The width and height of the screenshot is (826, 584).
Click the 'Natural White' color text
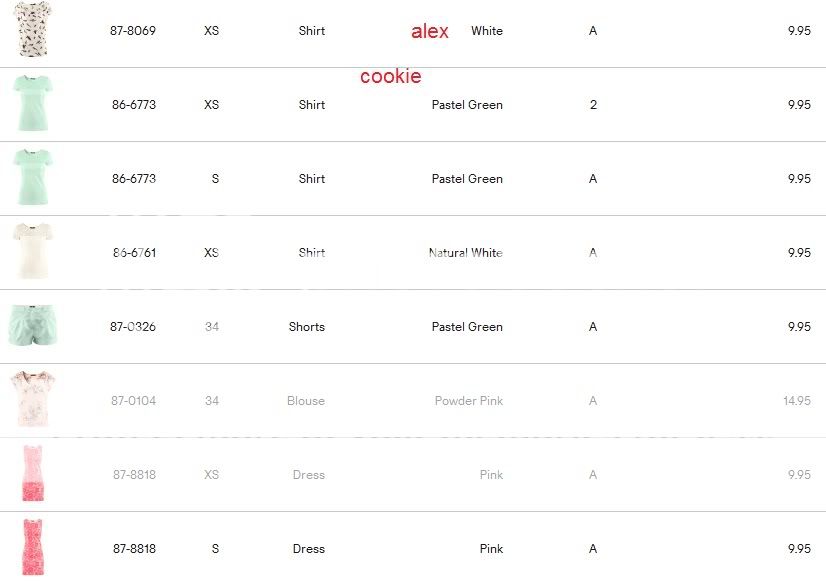(465, 253)
